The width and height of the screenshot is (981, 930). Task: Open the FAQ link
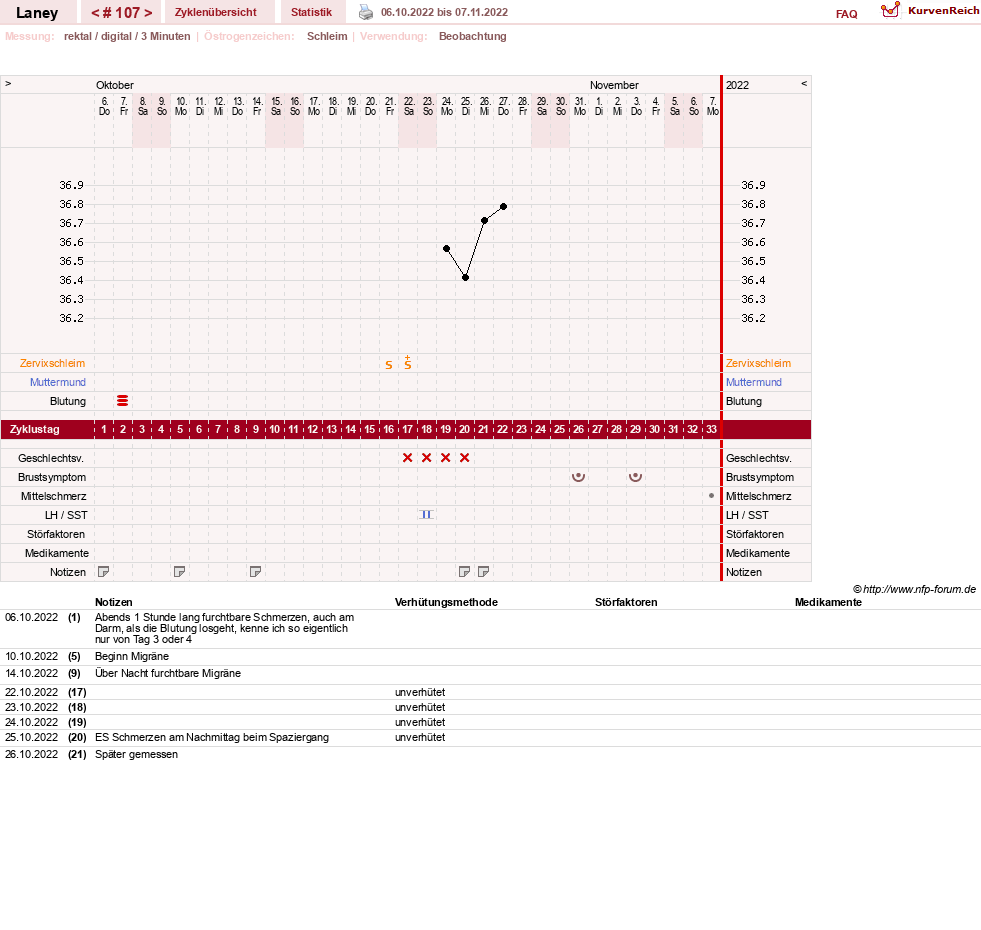pos(846,14)
